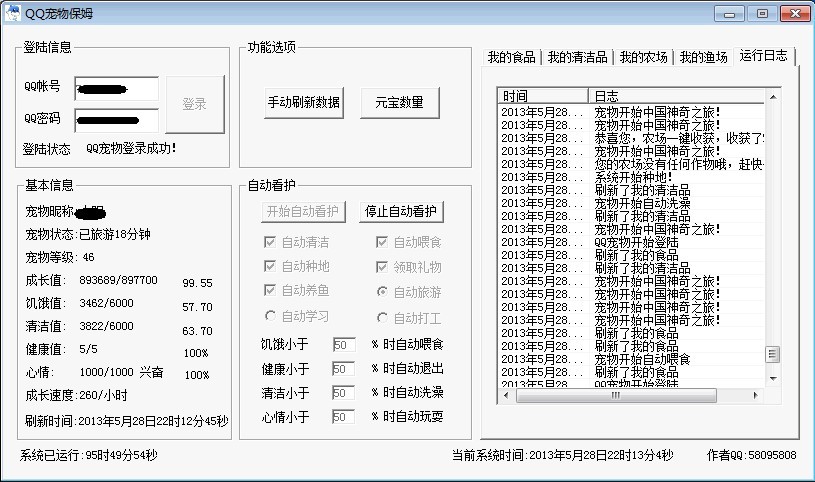Image resolution: width=815 pixels, height=482 pixels.
Task: Click 饥饿小于 threshold field
Action: coord(344,344)
